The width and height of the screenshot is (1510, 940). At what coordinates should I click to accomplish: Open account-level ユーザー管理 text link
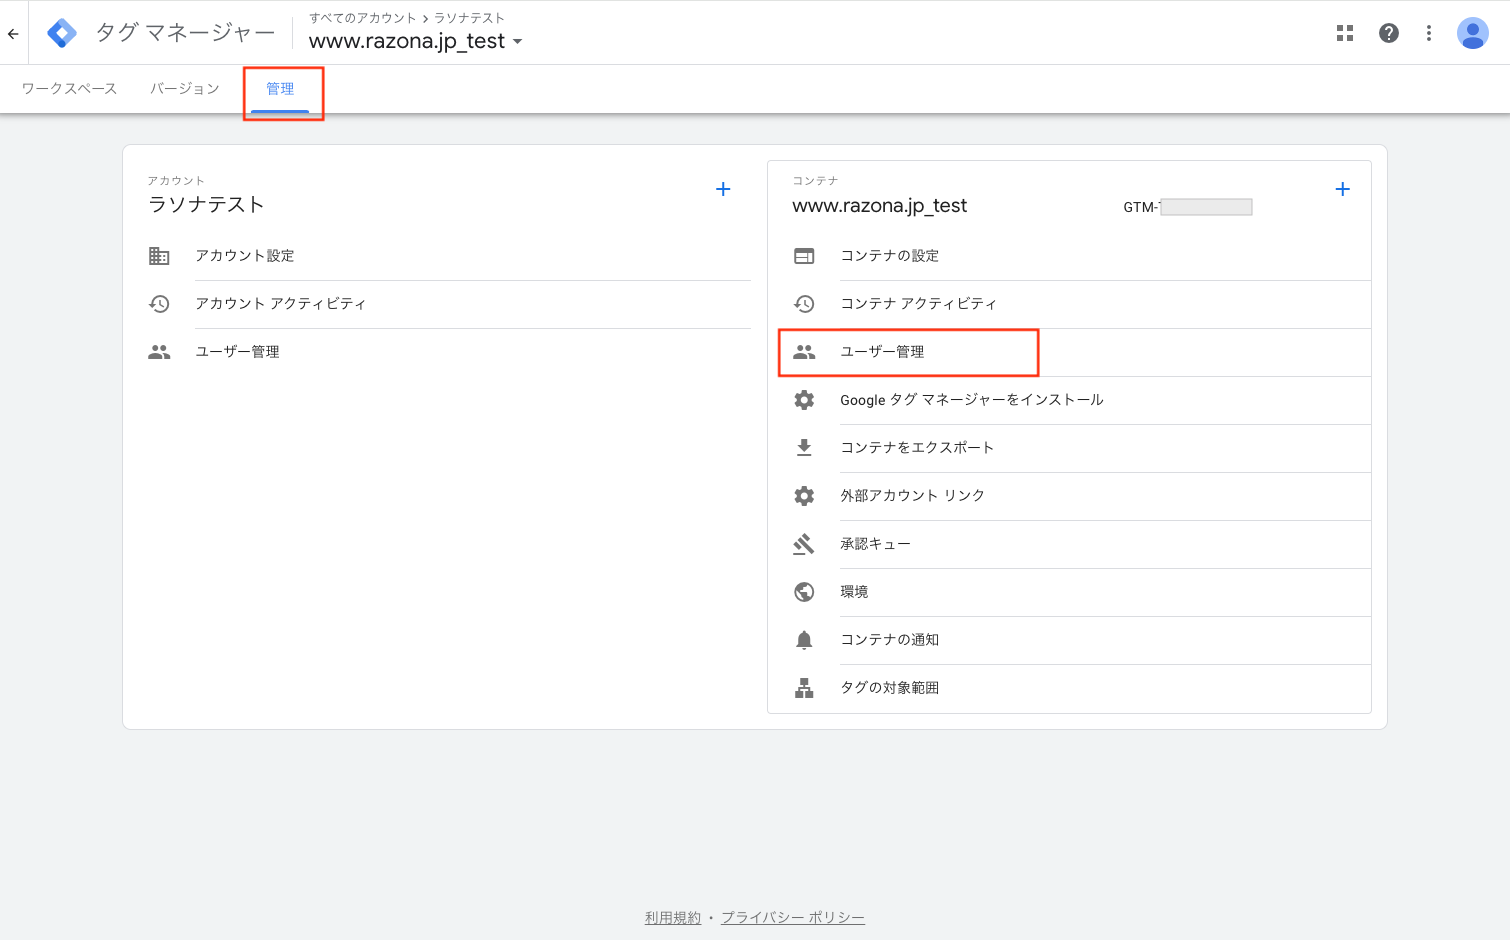[x=237, y=352]
